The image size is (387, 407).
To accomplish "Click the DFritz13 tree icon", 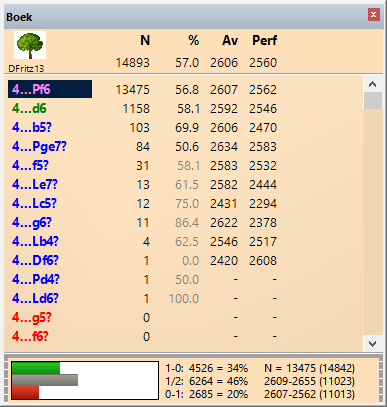I will (30, 45).
